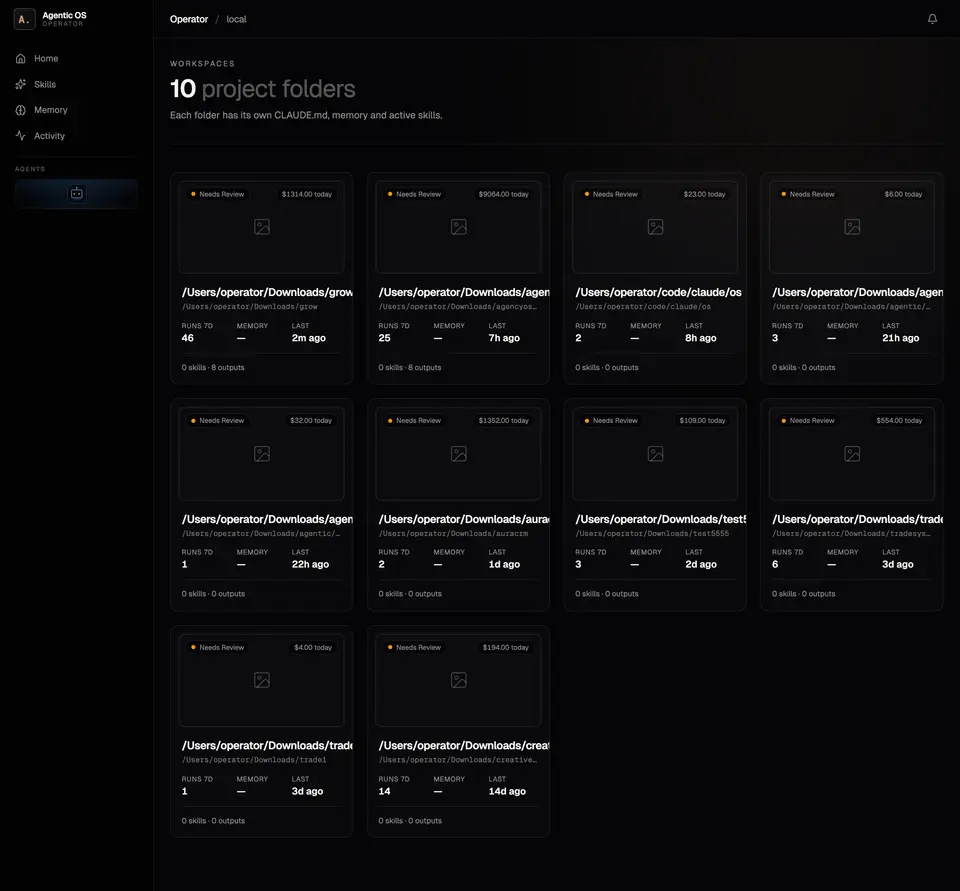Click the Home icon in sidebar
This screenshot has width=960, height=891.
coord(21,59)
